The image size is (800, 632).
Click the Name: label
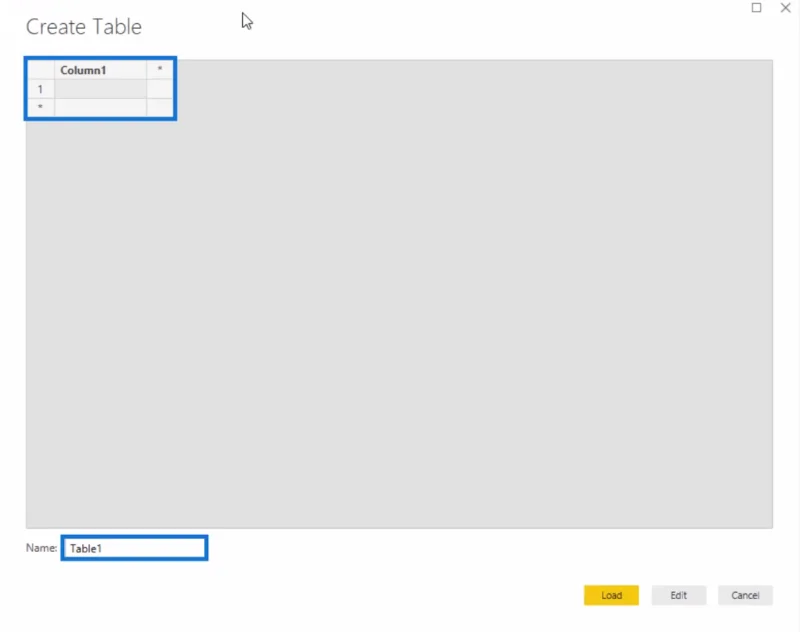click(41, 548)
